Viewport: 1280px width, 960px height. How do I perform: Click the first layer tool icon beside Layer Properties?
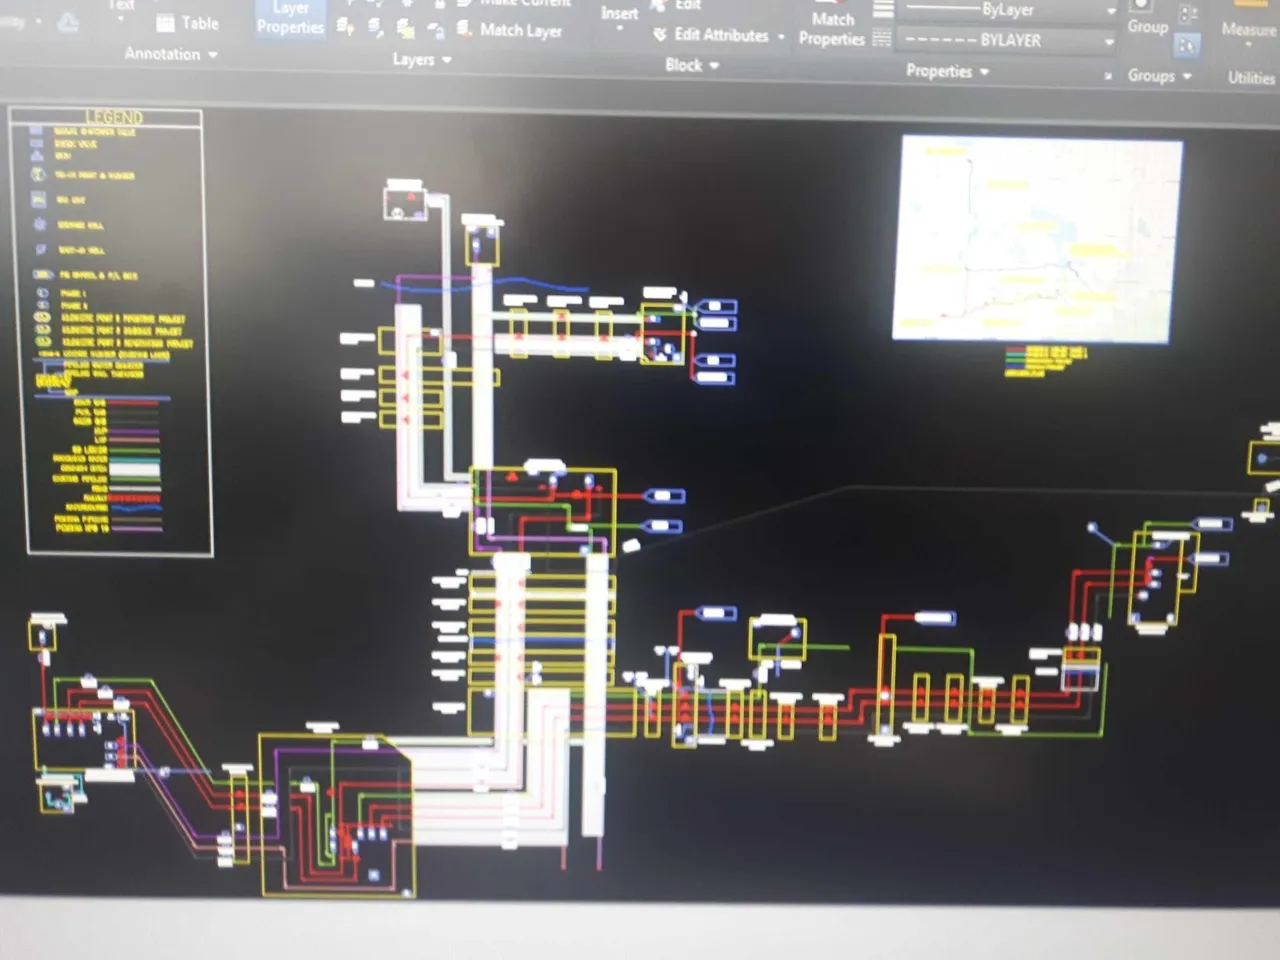(x=345, y=27)
